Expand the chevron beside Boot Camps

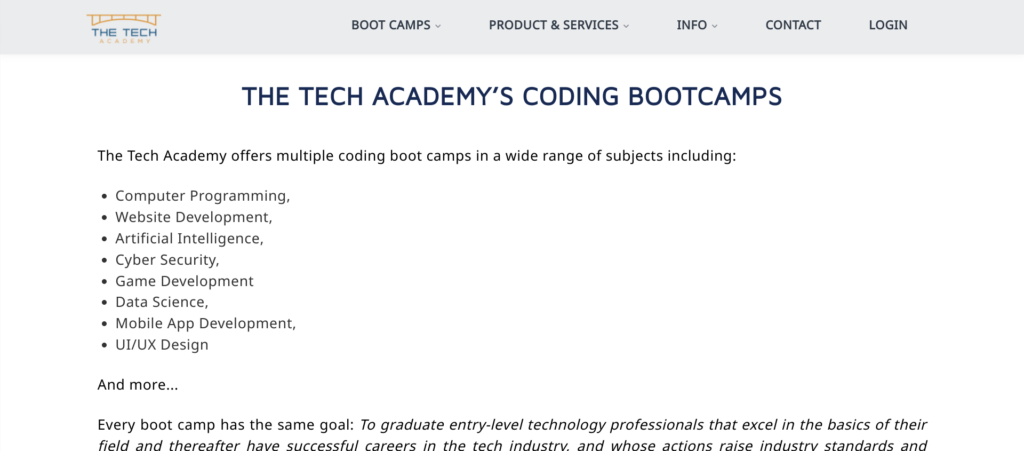(x=438, y=26)
